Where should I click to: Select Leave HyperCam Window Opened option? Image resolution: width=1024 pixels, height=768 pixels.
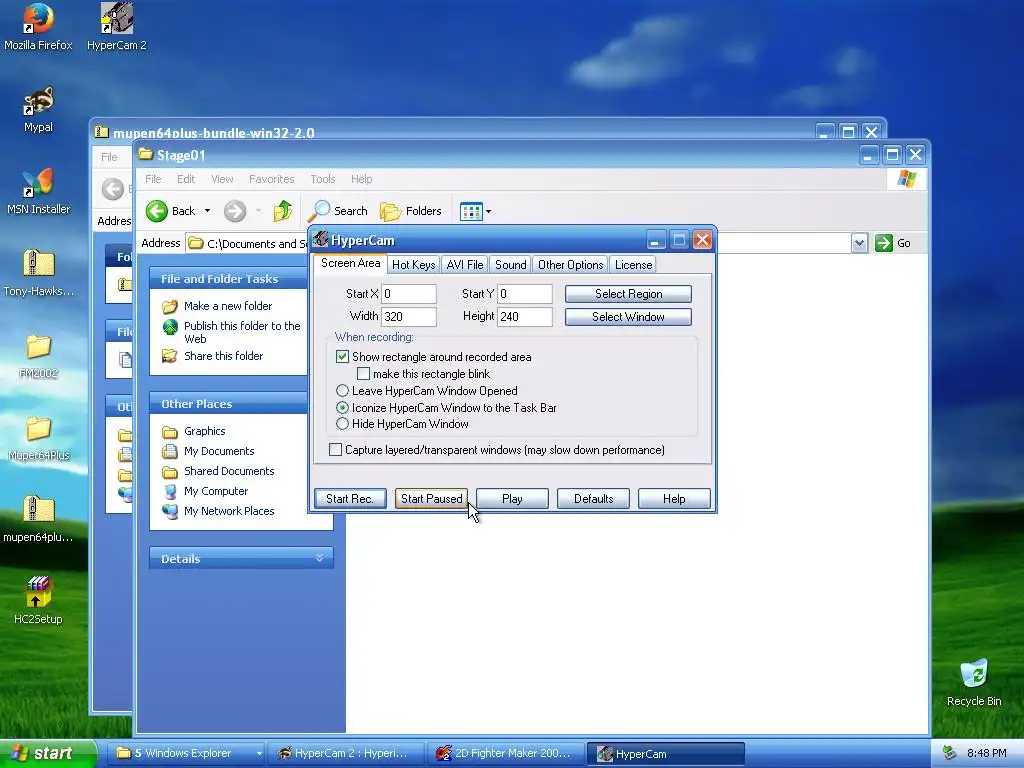342,391
